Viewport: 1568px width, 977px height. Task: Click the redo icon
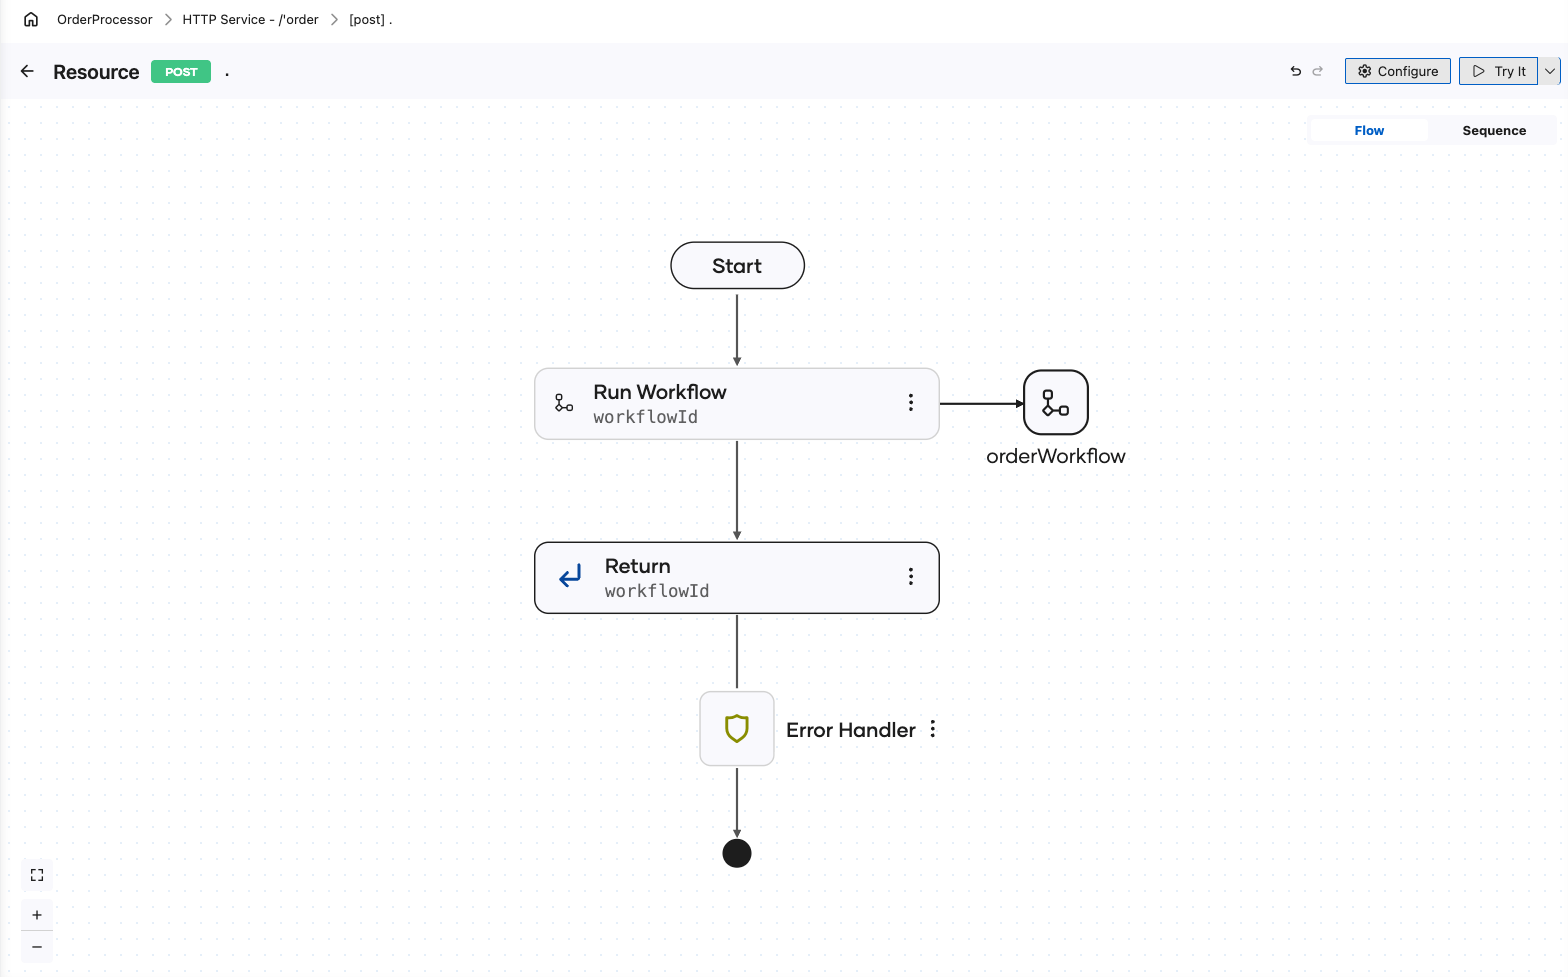[x=1318, y=71]
